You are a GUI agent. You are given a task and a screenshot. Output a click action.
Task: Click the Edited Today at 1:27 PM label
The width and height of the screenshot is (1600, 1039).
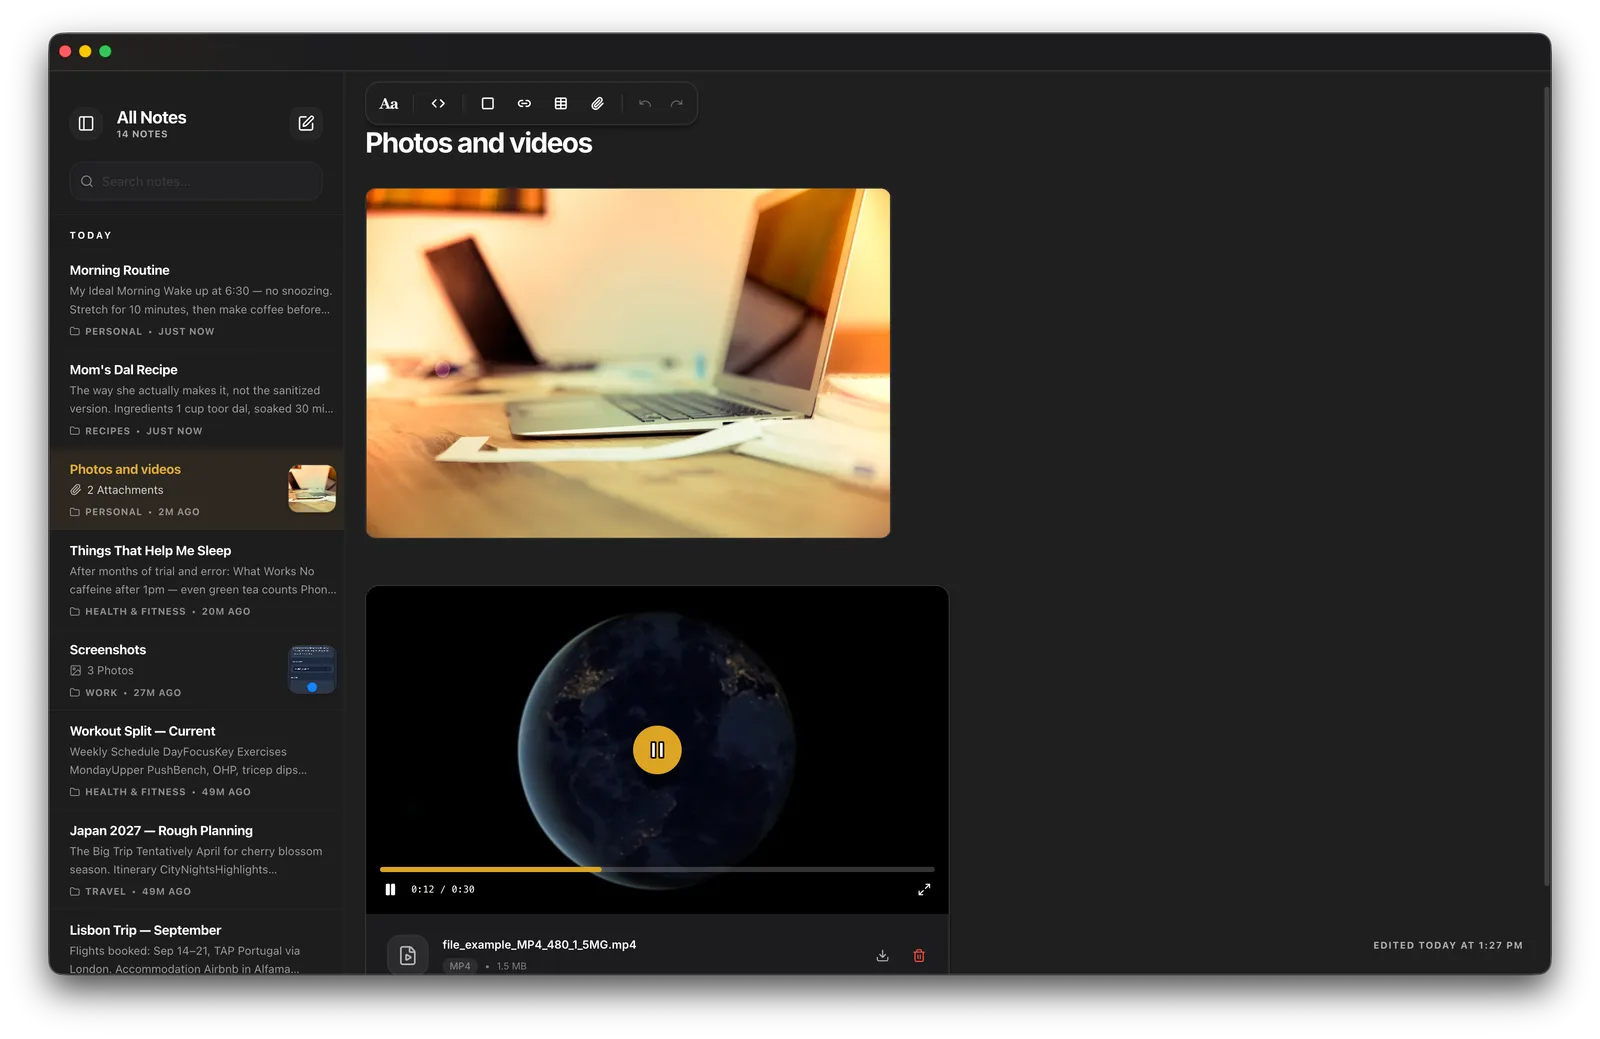(1448, 946)
